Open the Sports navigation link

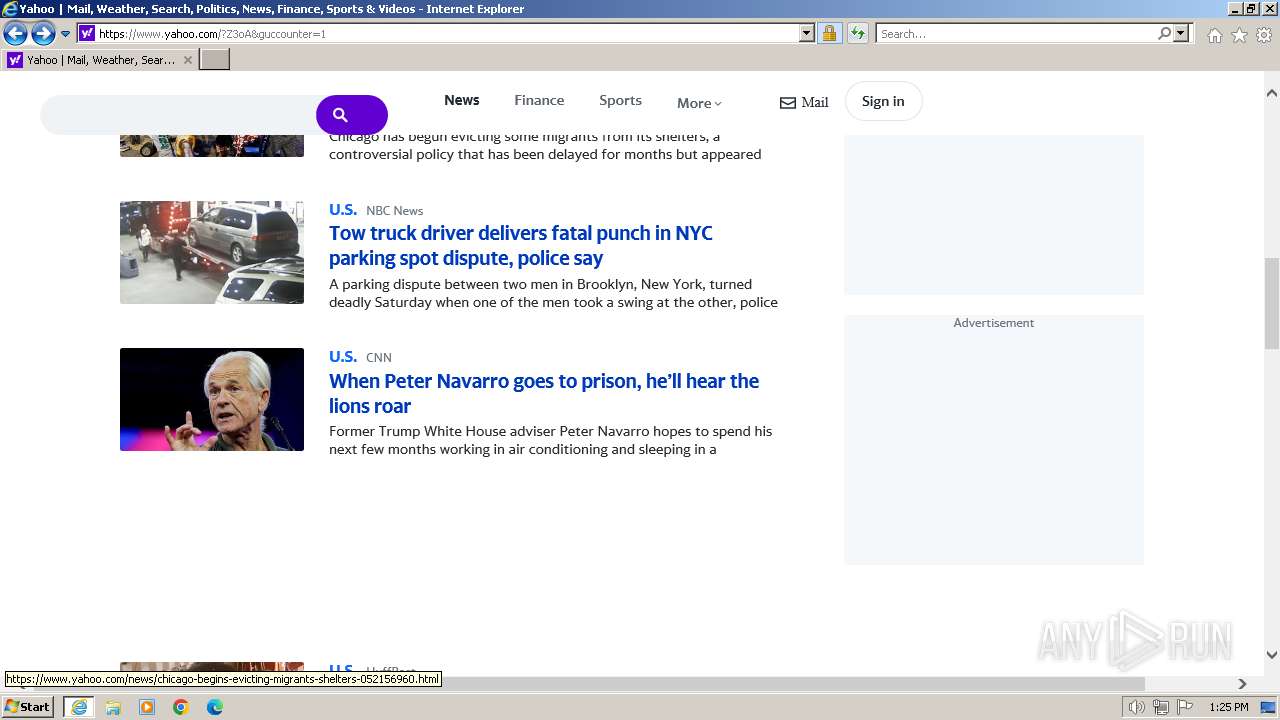click(x=620, y=100)
